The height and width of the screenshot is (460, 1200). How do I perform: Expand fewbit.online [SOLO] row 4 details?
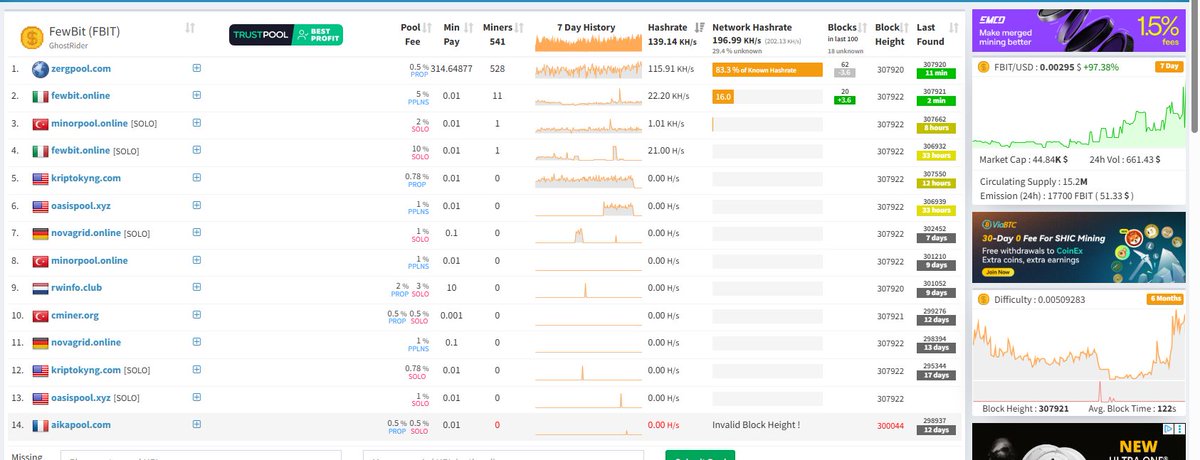coord(197,150)
